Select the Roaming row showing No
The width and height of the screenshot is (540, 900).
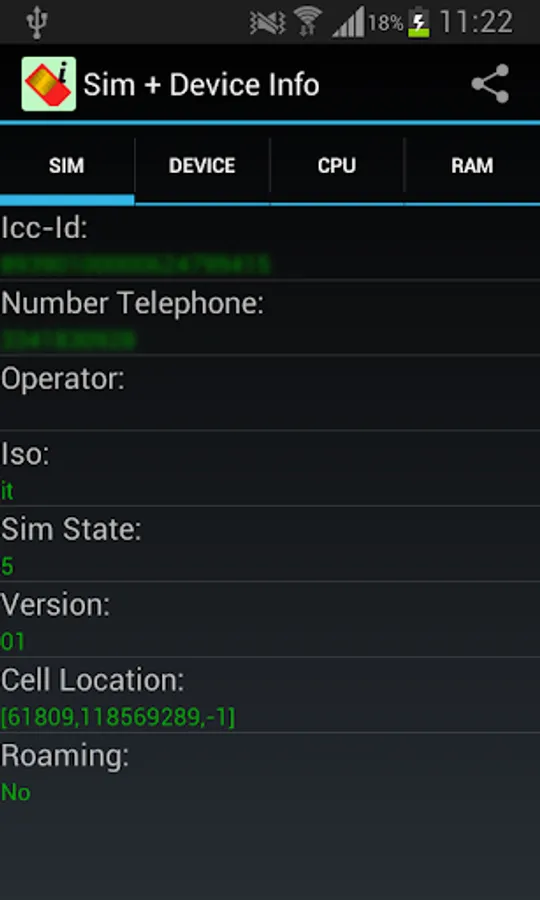pyautogui.click(x=270, y=771)
